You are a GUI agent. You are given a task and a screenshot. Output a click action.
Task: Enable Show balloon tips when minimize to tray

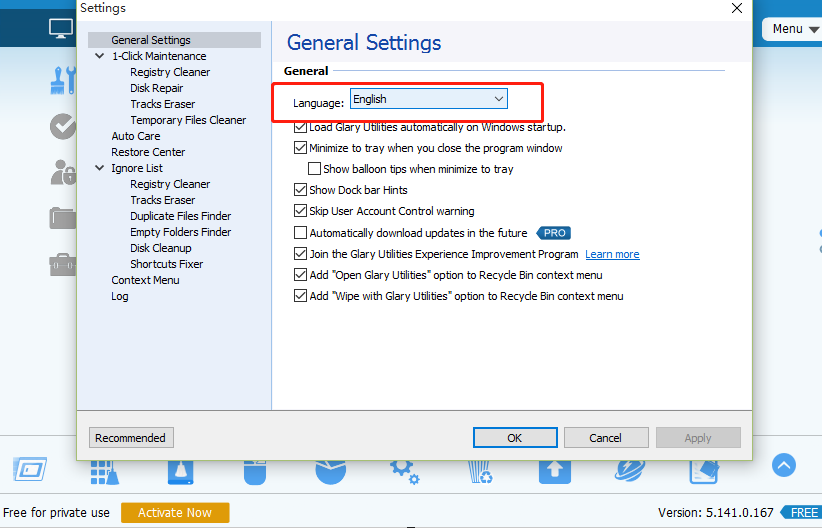[315, 169]
